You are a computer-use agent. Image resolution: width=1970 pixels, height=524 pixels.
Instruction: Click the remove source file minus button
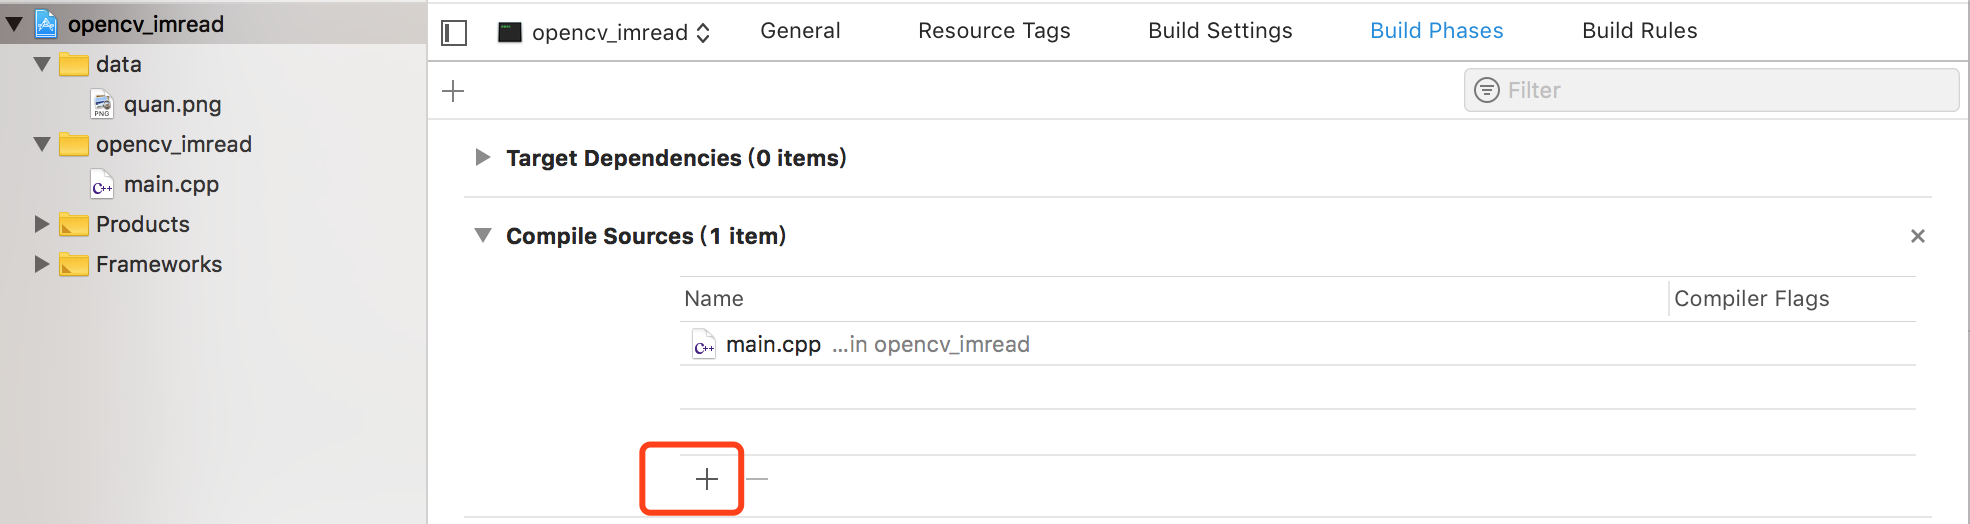757,479
